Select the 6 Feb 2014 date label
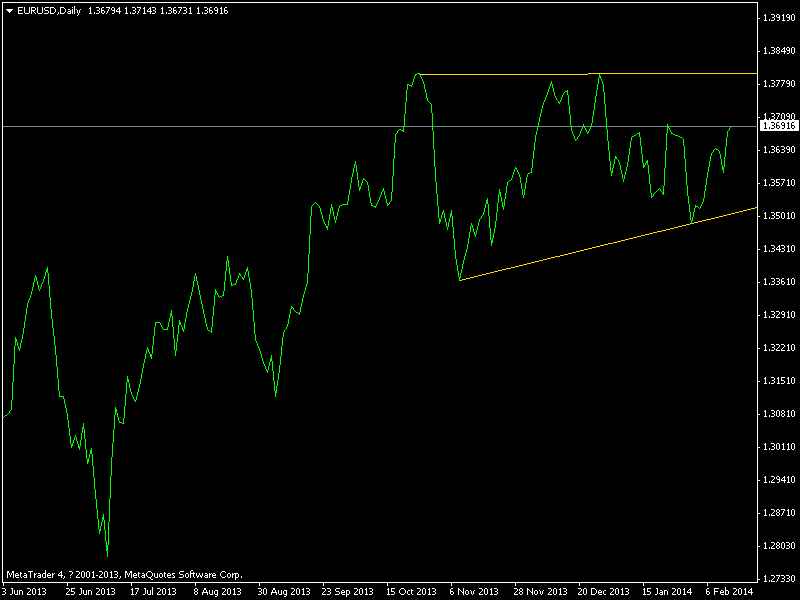Screen dimensions: 800x600 pyautogui.click(x=730, y=592)
